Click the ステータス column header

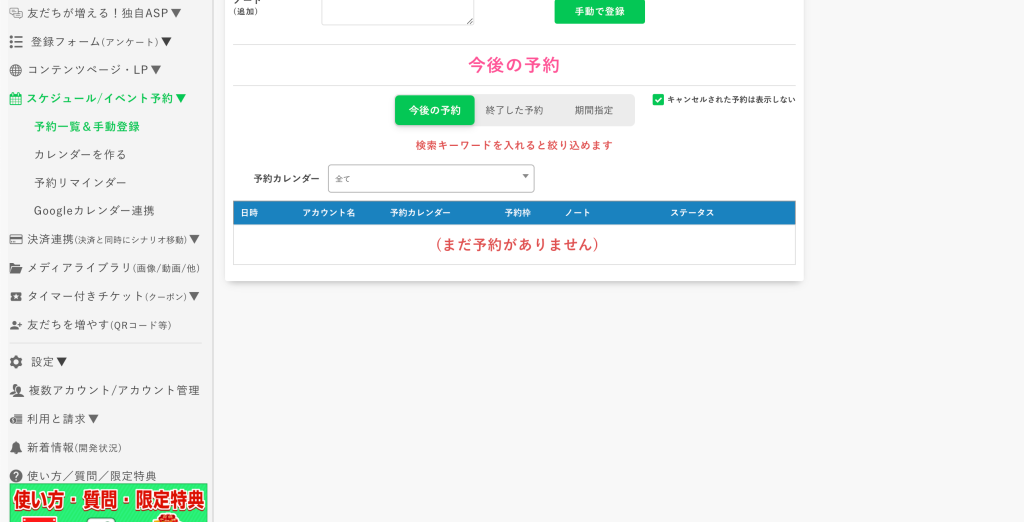coord(692,213)
